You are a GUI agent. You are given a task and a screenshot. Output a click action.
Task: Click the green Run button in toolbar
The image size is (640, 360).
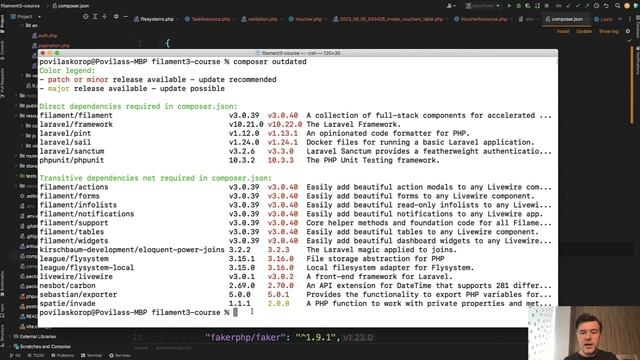509,6
